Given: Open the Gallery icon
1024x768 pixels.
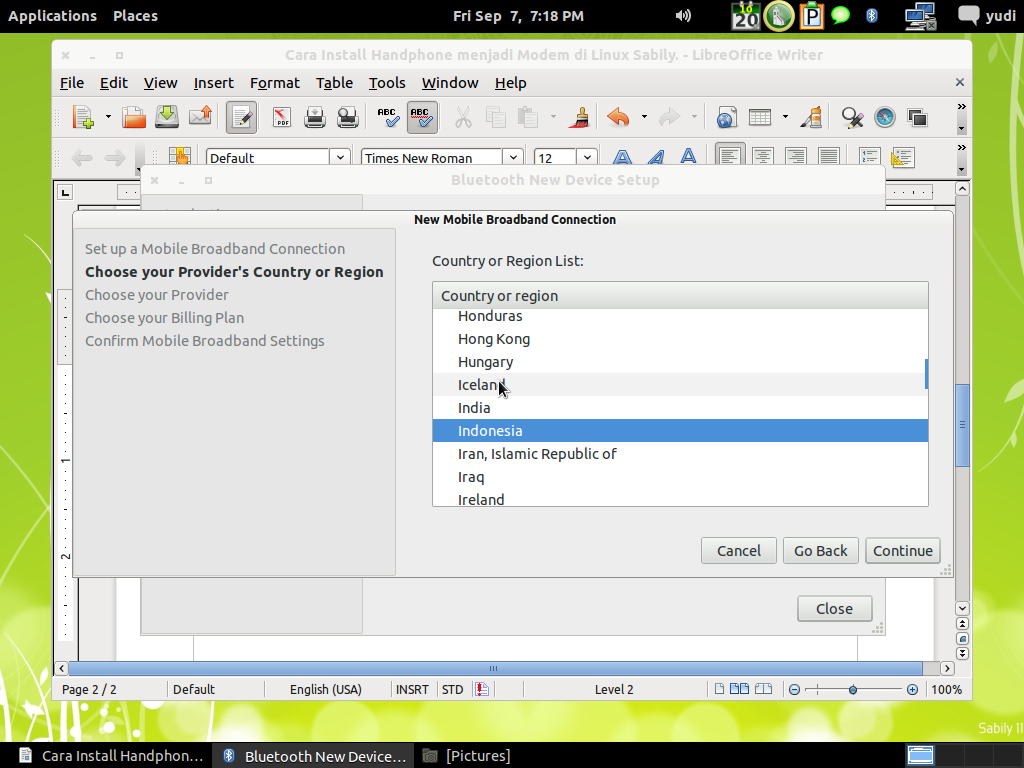Looking at the screenshot, I should (918, 118).
